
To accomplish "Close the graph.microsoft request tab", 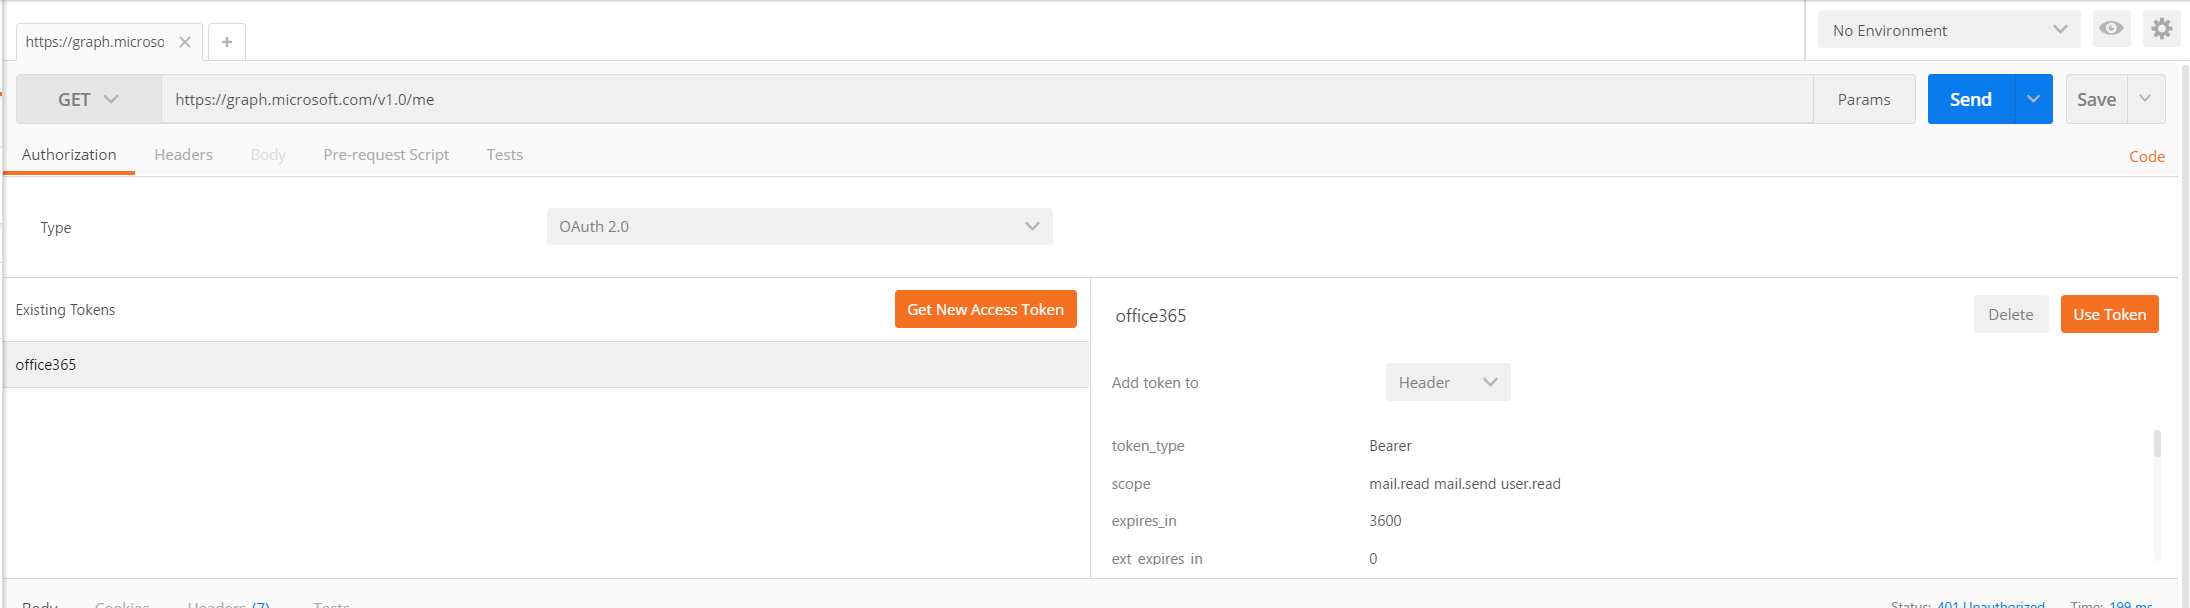I will (x=185, y=42).
